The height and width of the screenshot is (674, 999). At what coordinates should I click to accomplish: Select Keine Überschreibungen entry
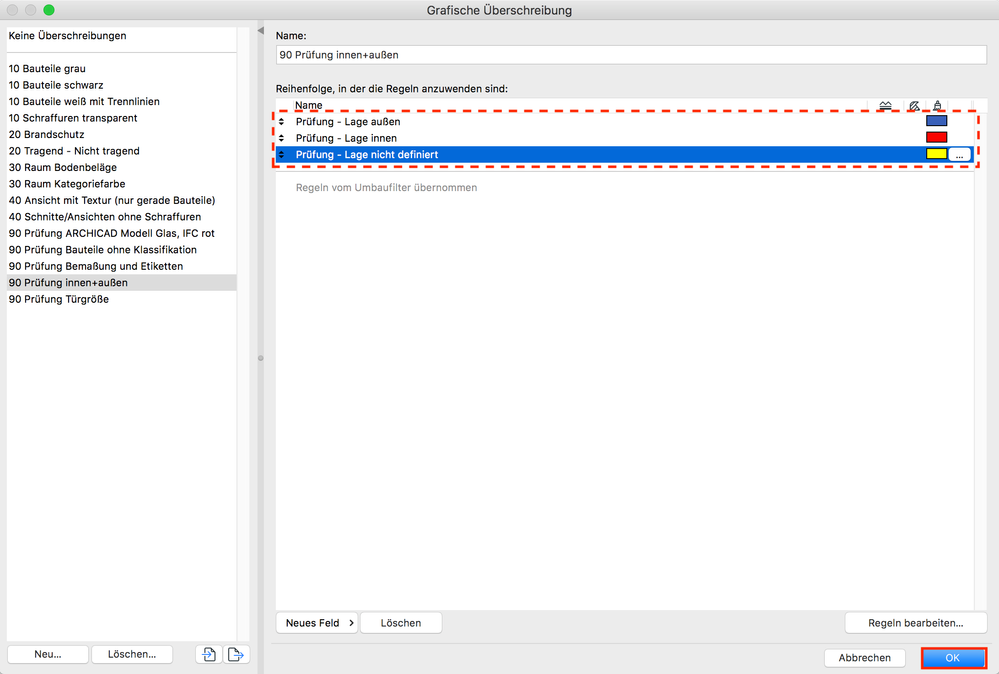(x=122, y=36)
